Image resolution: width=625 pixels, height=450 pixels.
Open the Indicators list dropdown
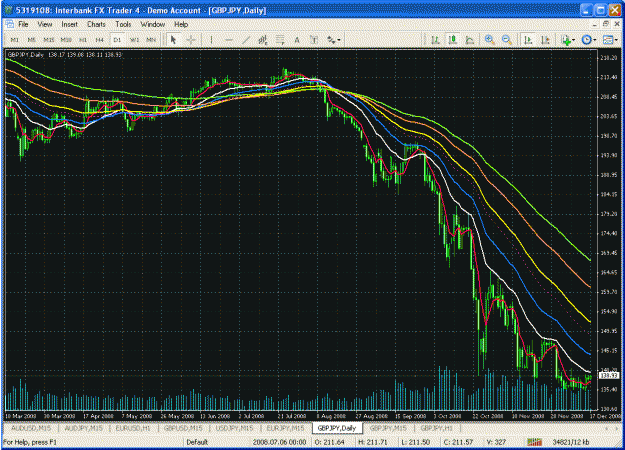568,40
